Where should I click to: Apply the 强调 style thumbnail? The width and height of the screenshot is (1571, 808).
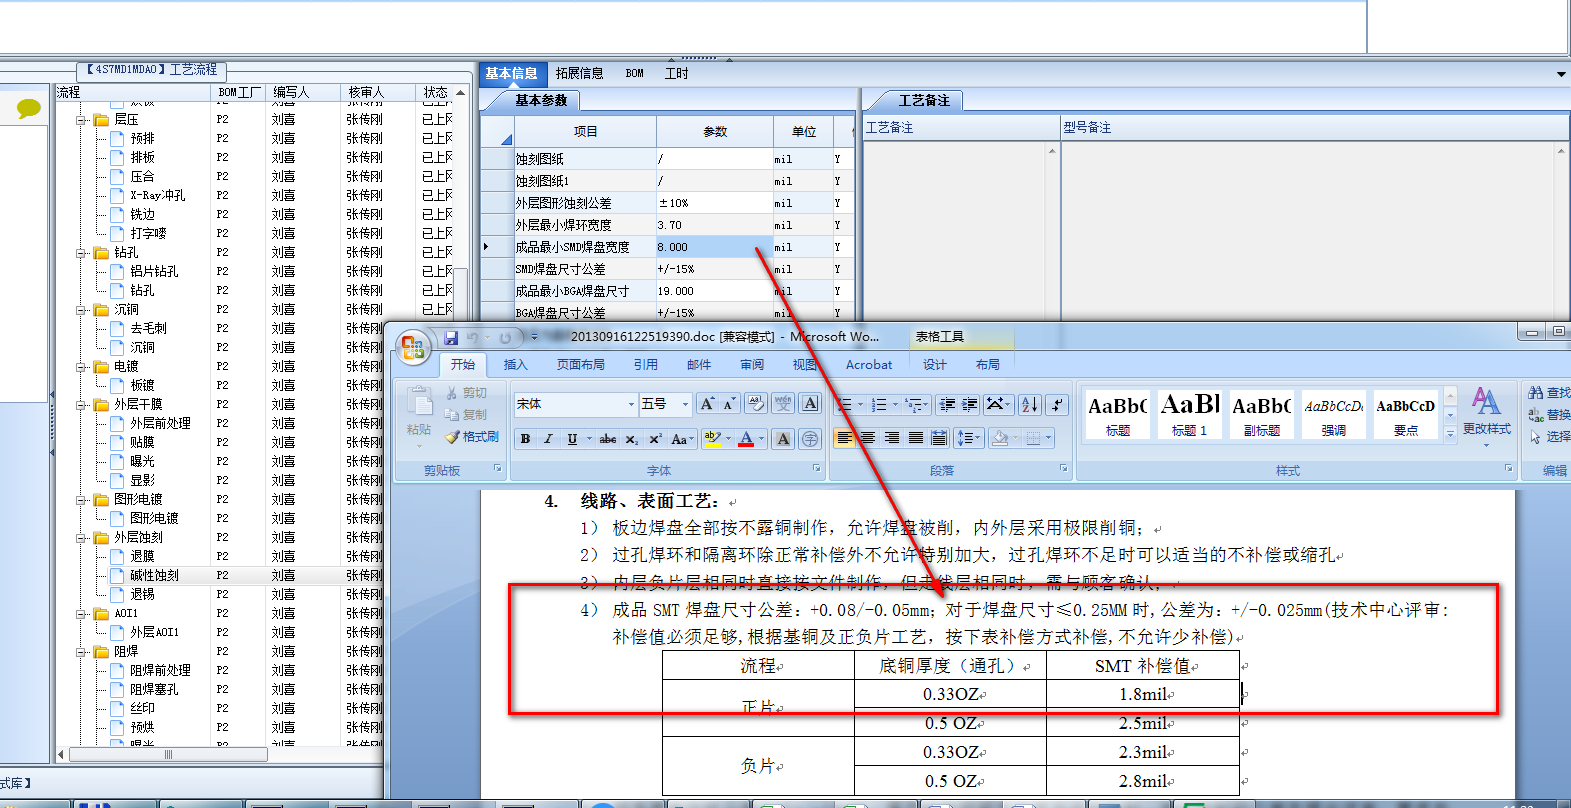tap(1334, 414)
